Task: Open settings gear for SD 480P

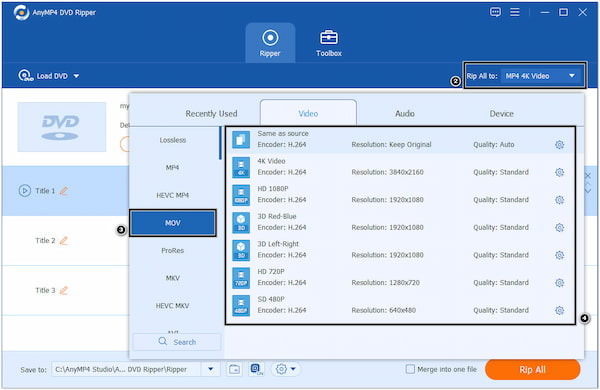Action: tap(559, 310)
